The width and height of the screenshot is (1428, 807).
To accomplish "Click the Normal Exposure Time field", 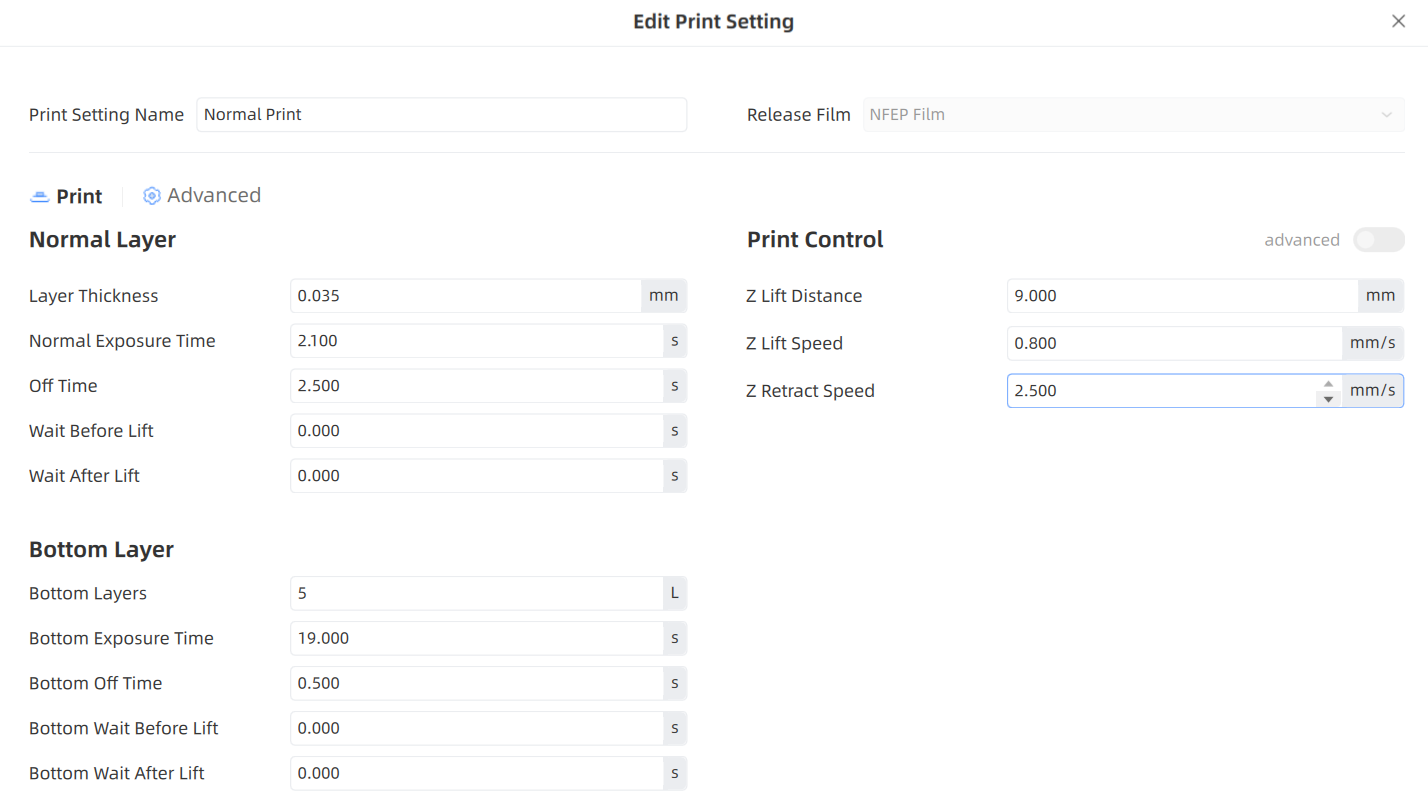I will click(477, 341).
